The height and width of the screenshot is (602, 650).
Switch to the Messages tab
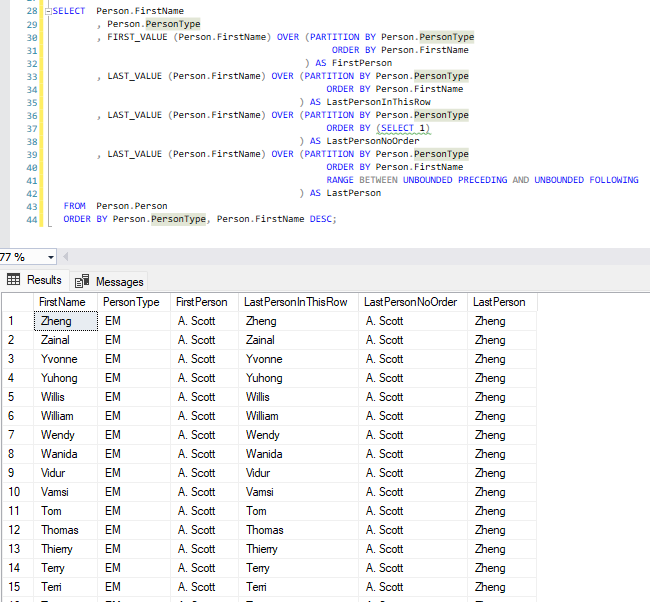click(x=109, y=282)
